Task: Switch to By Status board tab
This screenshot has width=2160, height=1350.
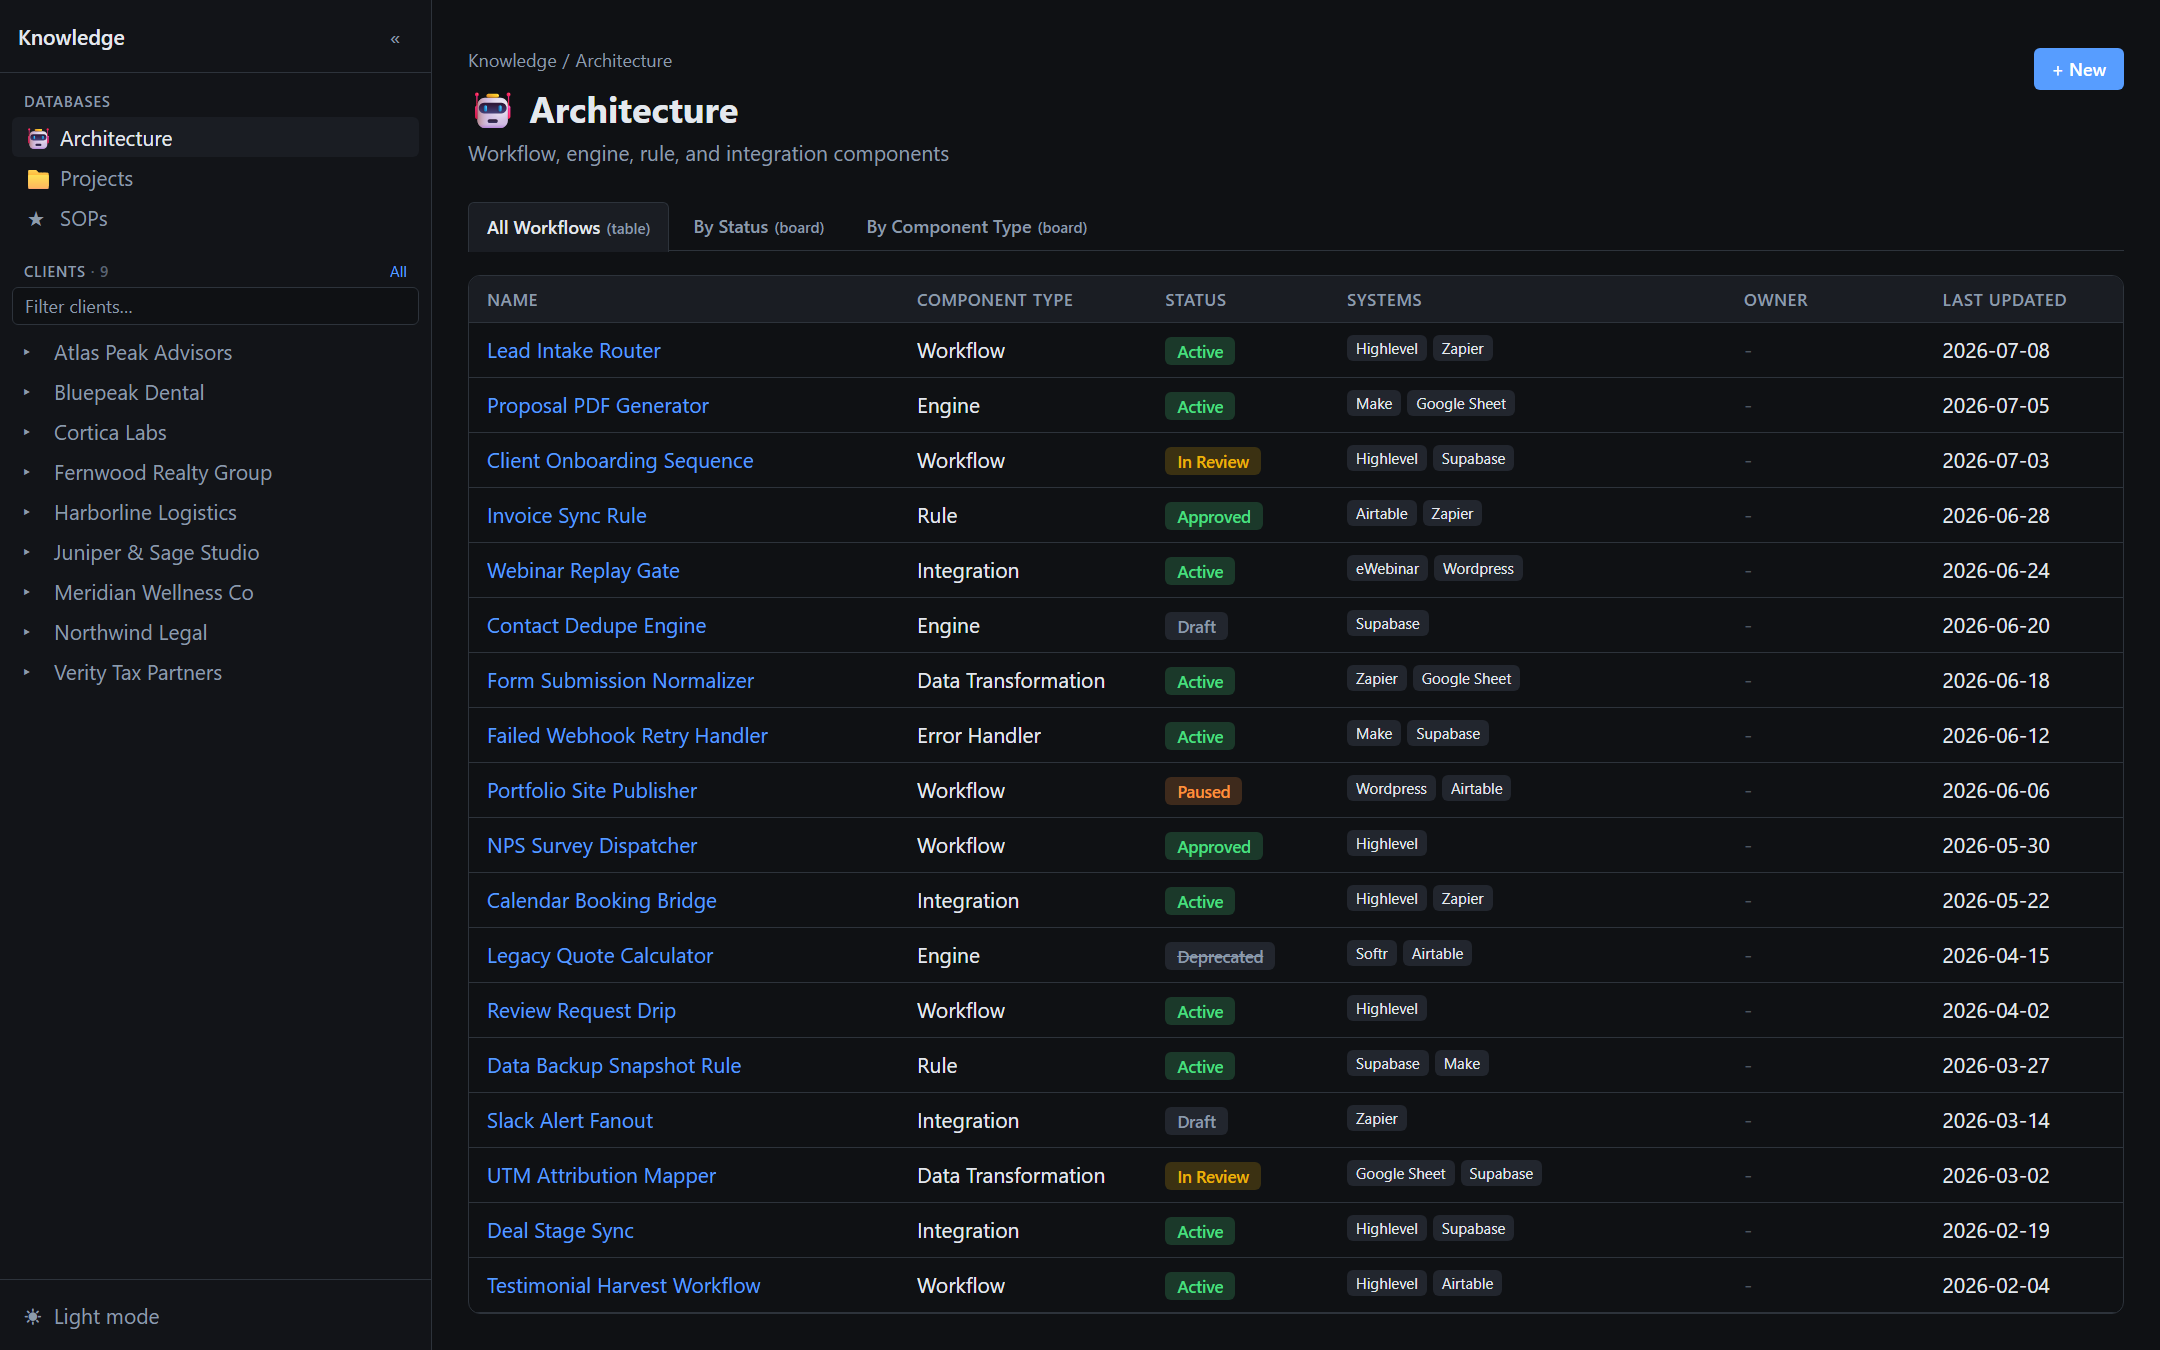Action: 758,227
